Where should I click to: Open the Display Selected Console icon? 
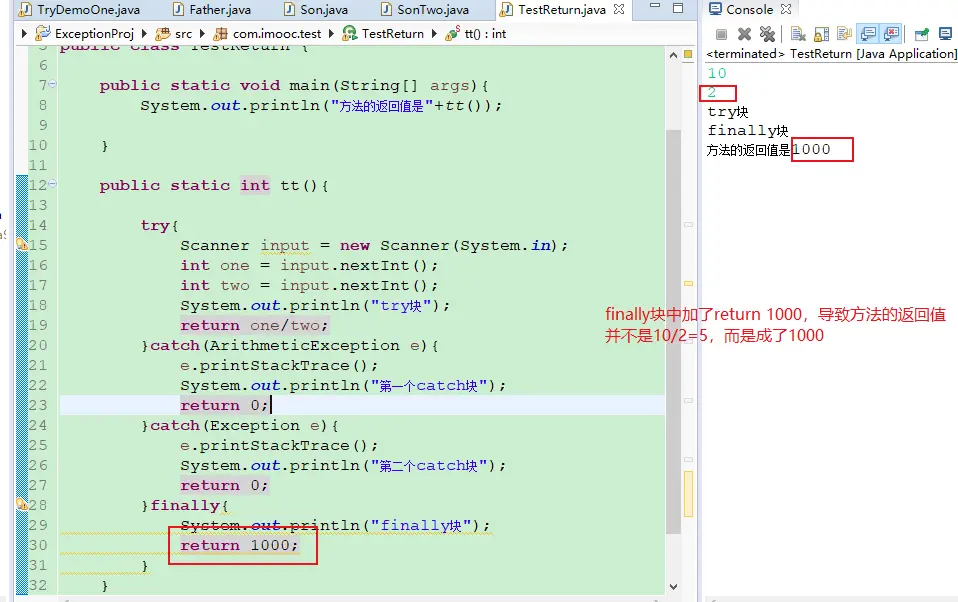pos(945,34)
